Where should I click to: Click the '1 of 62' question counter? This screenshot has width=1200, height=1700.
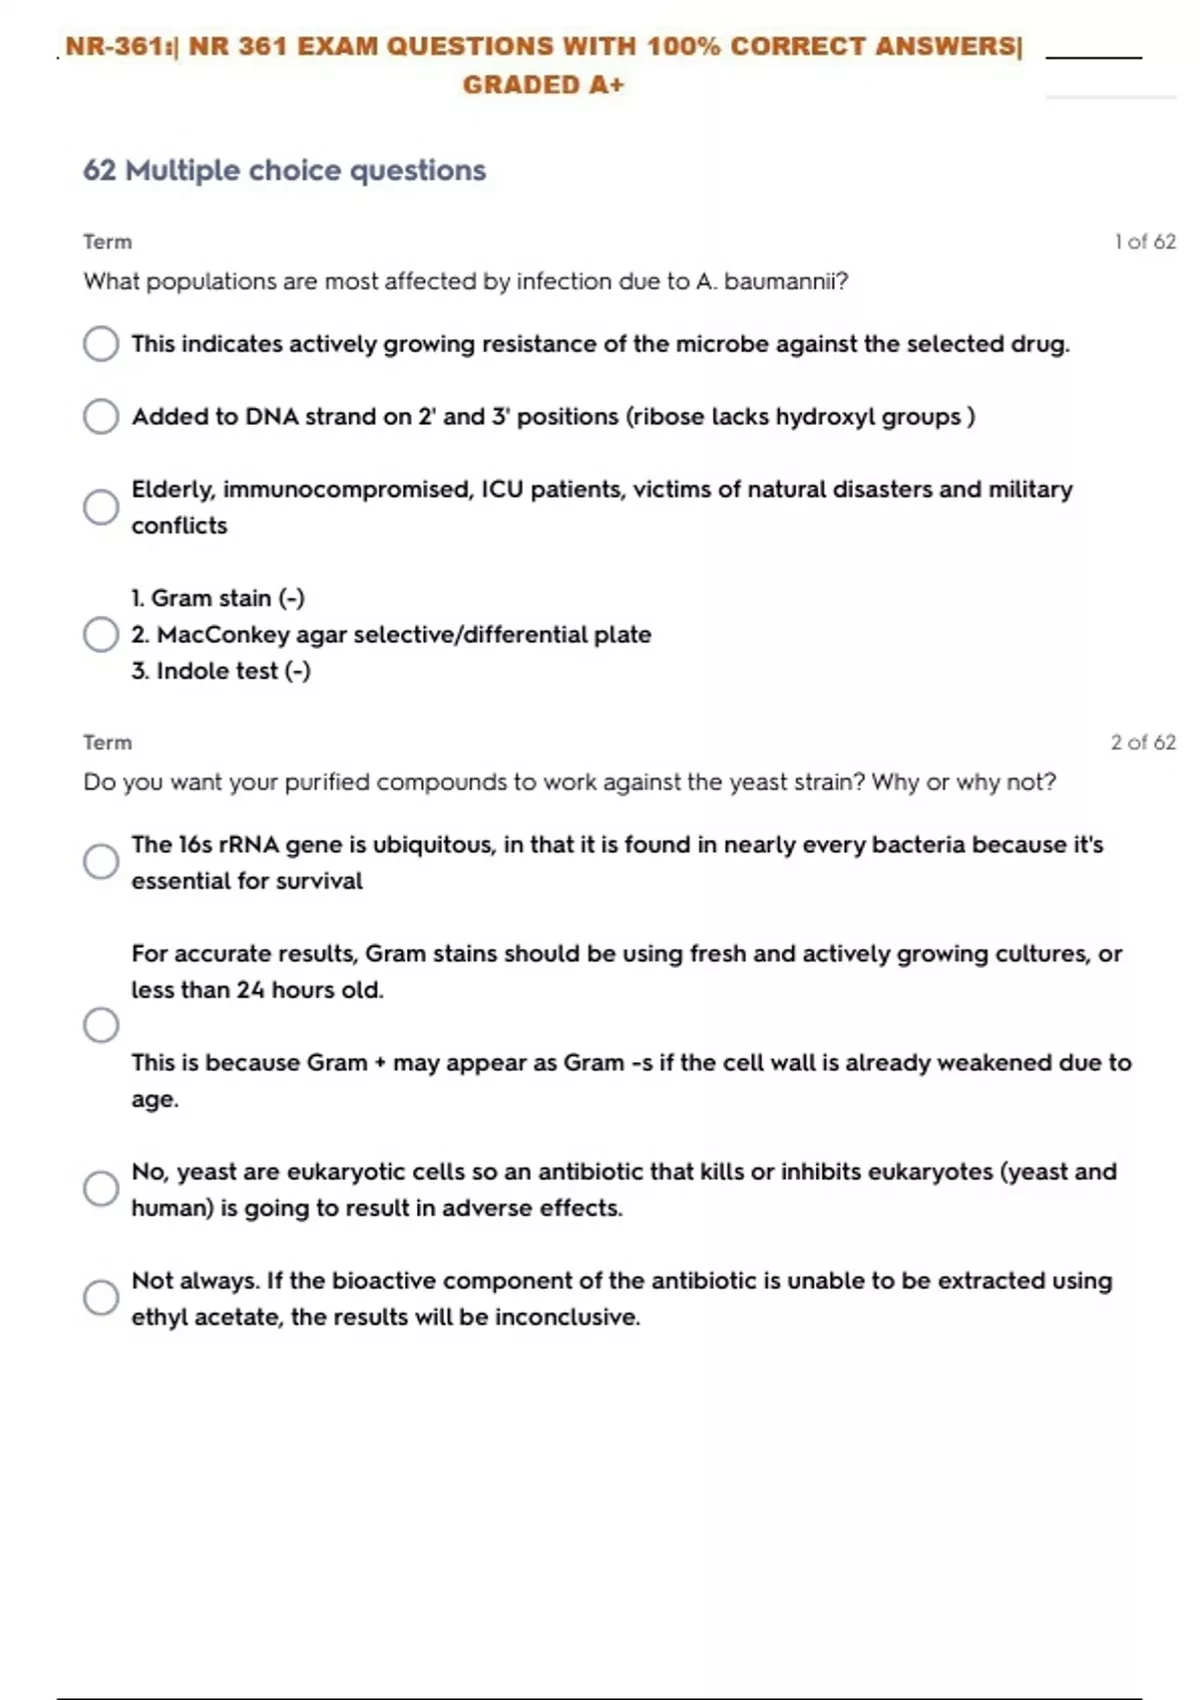[1145, 242]
